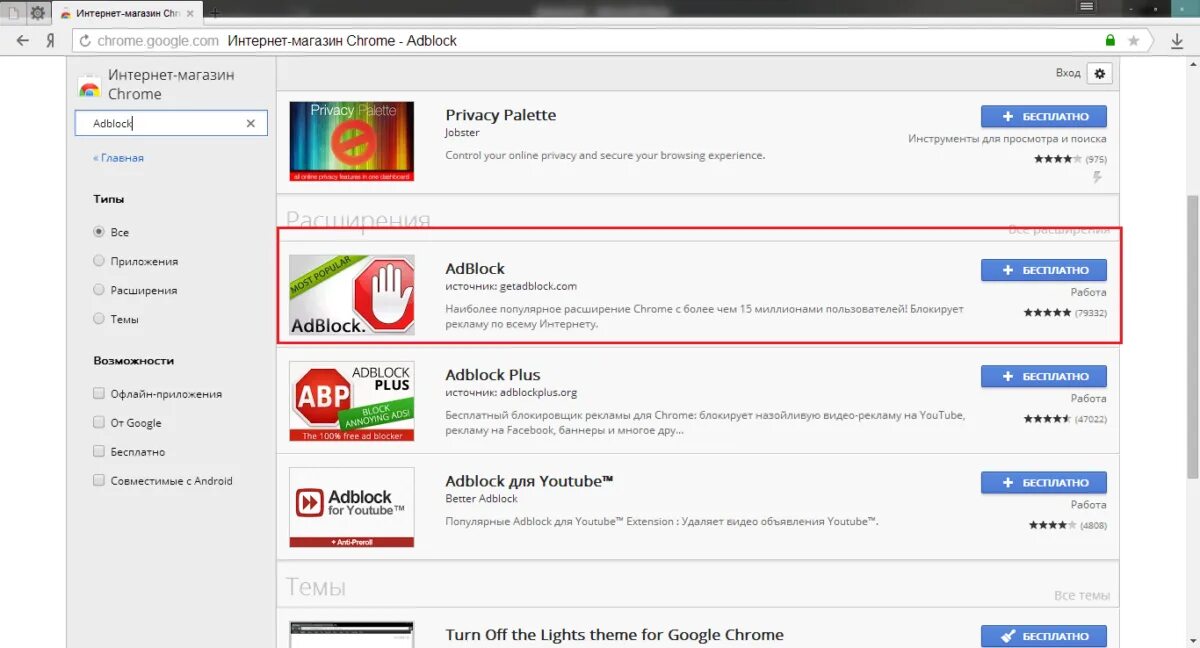Click AdBlock five-star rating
The width and height of the screenshot is (1200, 648).
coord(1047,312)
